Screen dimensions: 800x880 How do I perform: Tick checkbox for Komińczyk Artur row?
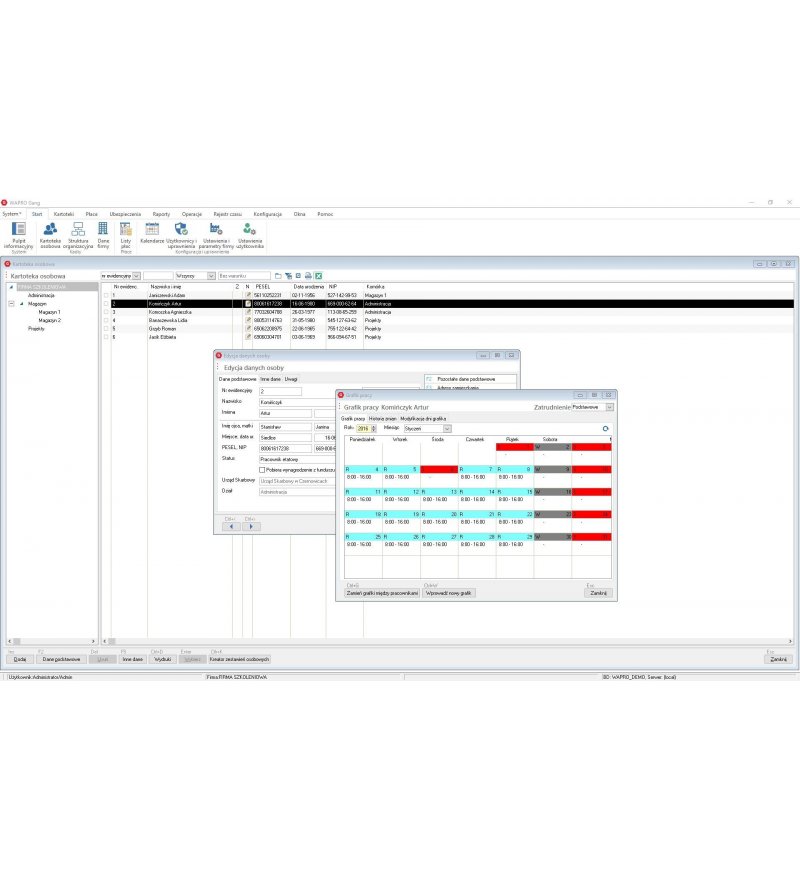point(106,304)
